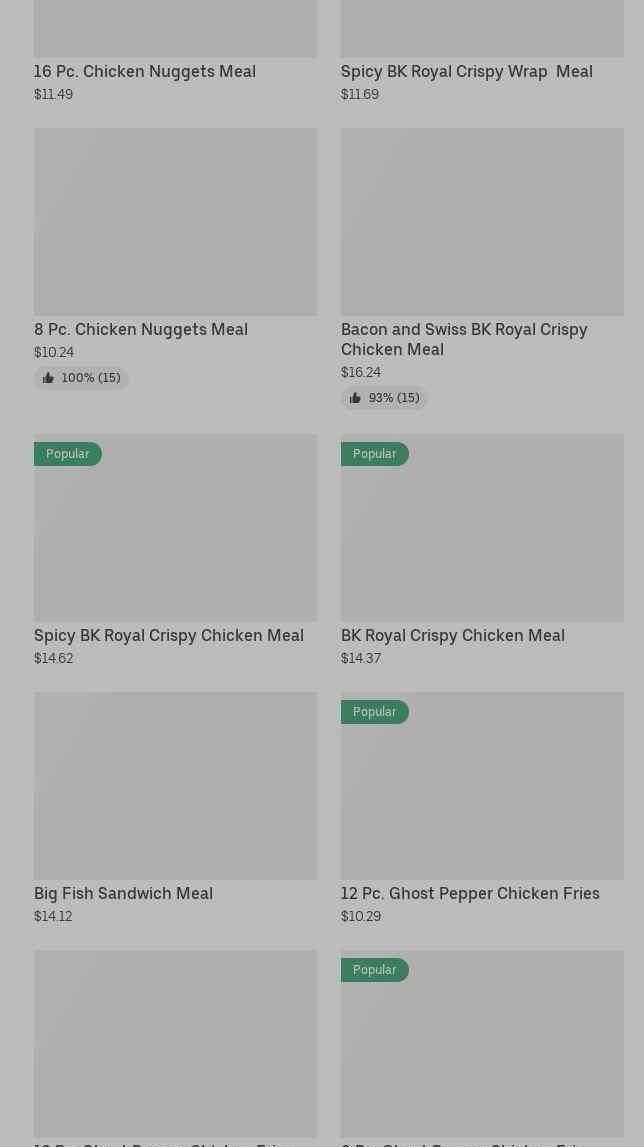Open Big Fish Sandwich Meal title link

123,893
